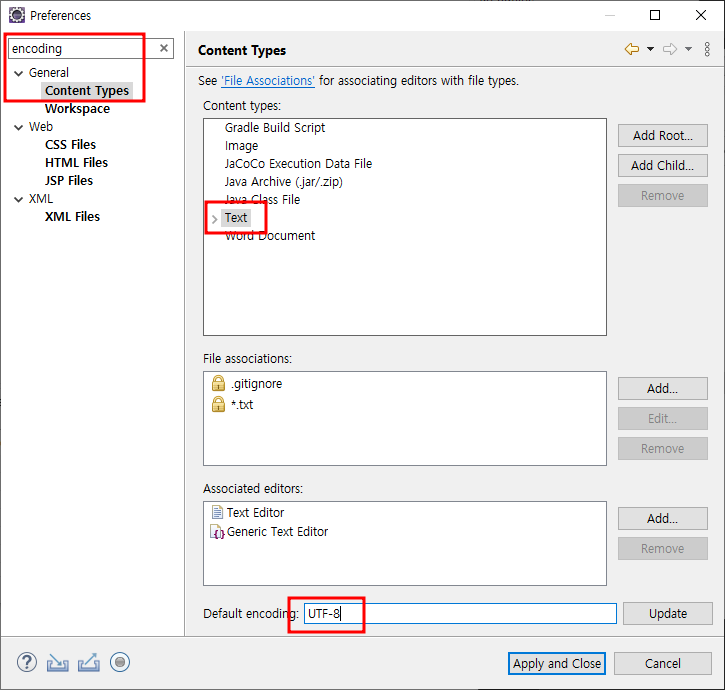Viewport: 725px width, 690px height.
Task: Select the Web category label
Action: click(41, 127)
